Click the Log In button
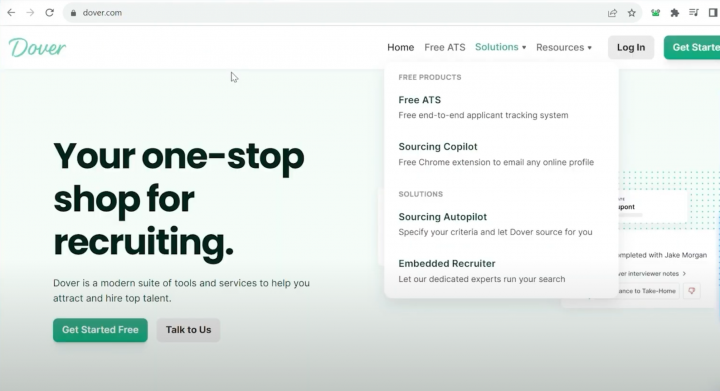 (x=631, y=47)
